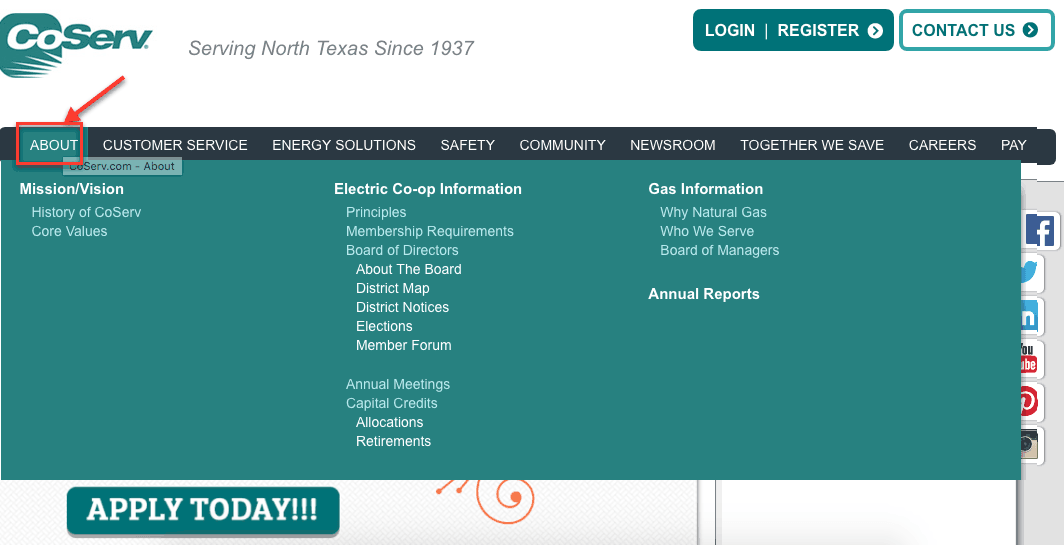Image resolution: width=1064 pixels, height=546 pixels.
Task: Open the Allocations link
Action: click(x=390, y=422)
